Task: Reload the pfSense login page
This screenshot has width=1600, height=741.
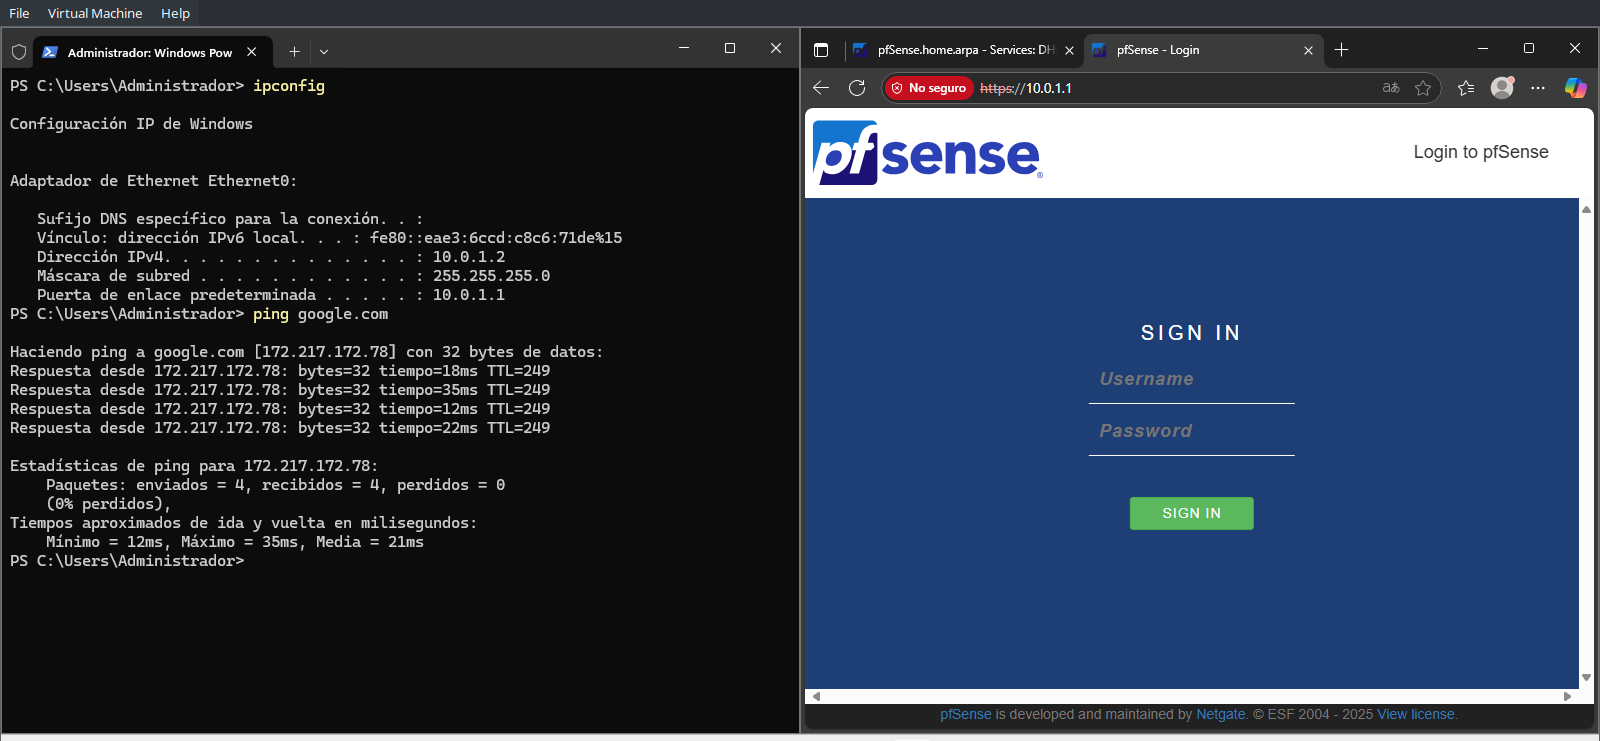Action: pyautogui.click(x=857, y=88)
